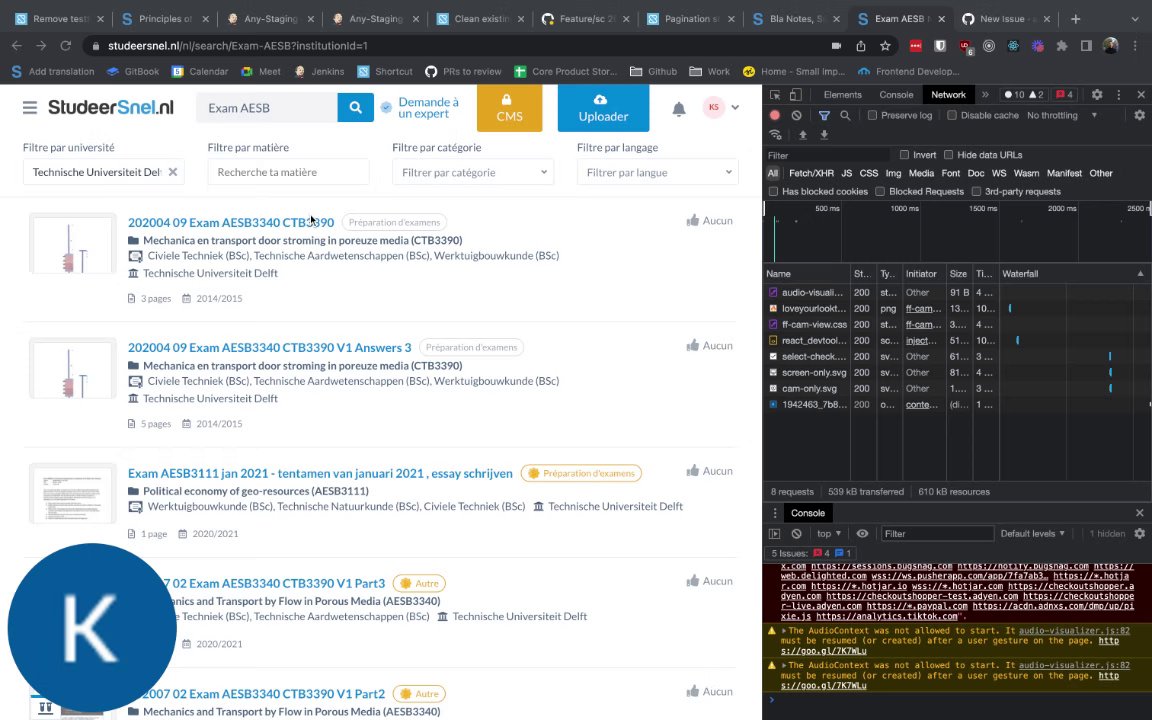Open the KS user avatar menu
Screen dimensions: 1152x720
(x=713, y=107)
